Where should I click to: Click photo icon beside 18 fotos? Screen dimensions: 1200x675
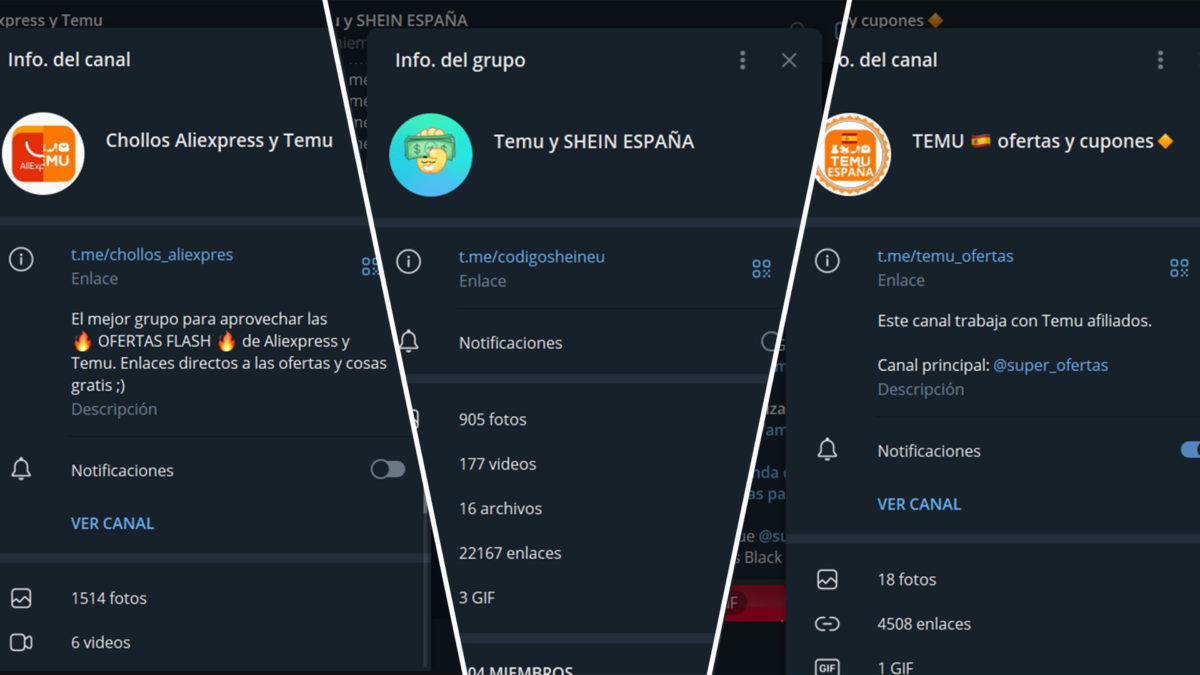point(827,579)
